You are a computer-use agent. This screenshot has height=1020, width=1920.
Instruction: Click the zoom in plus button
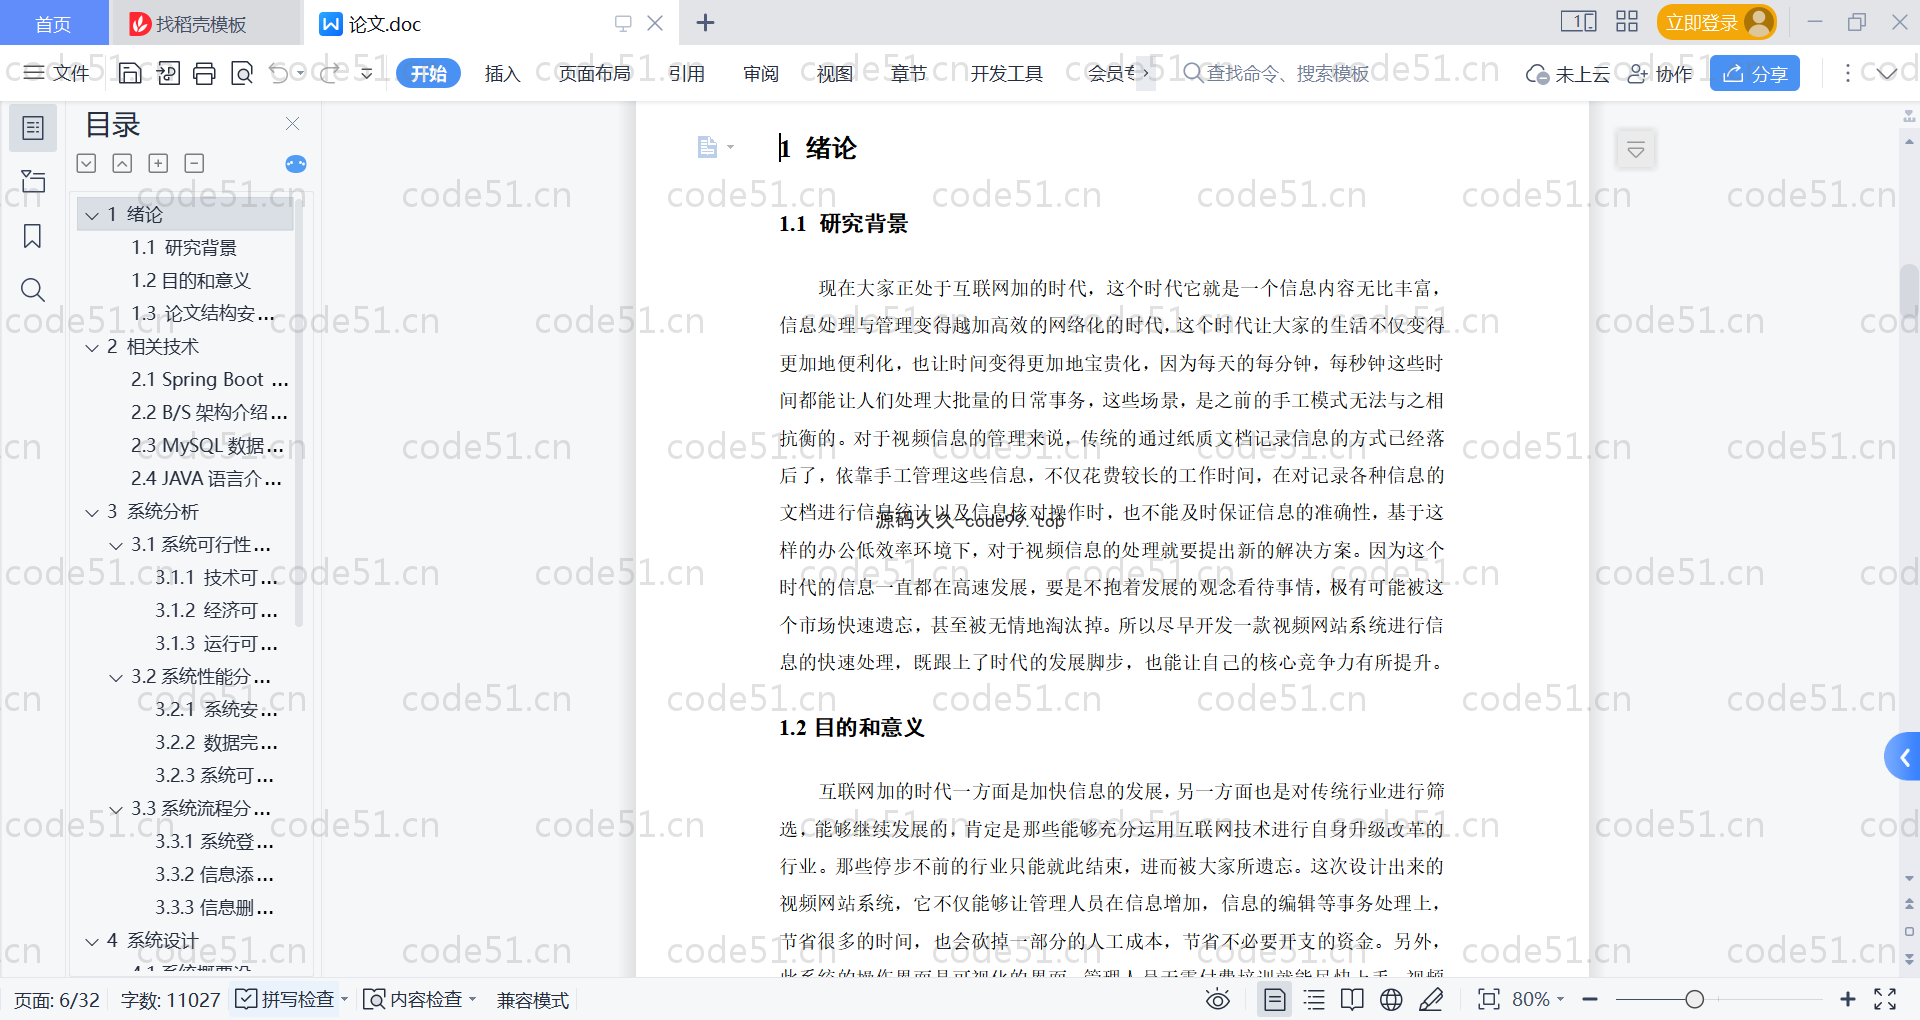[x=1847, y=999]
